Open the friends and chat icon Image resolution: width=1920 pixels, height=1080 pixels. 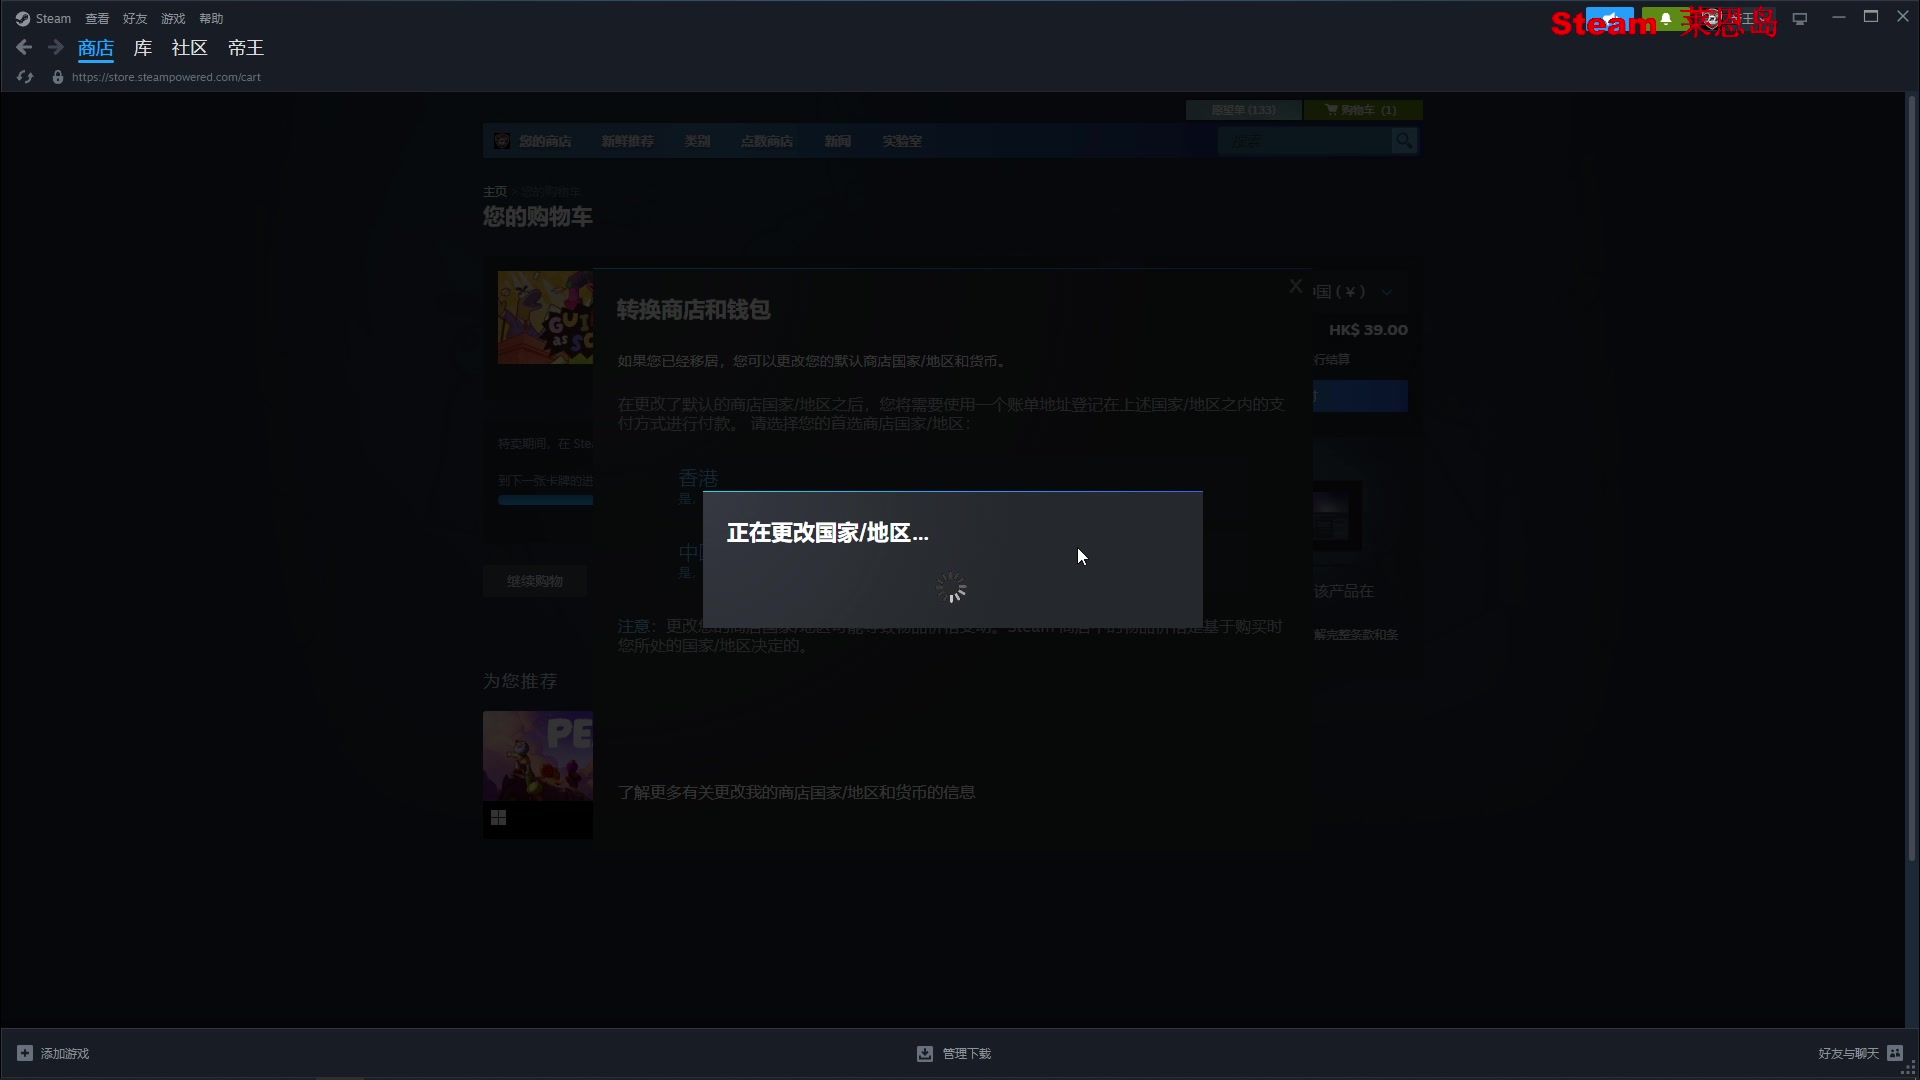[x=1895, y=1053]
